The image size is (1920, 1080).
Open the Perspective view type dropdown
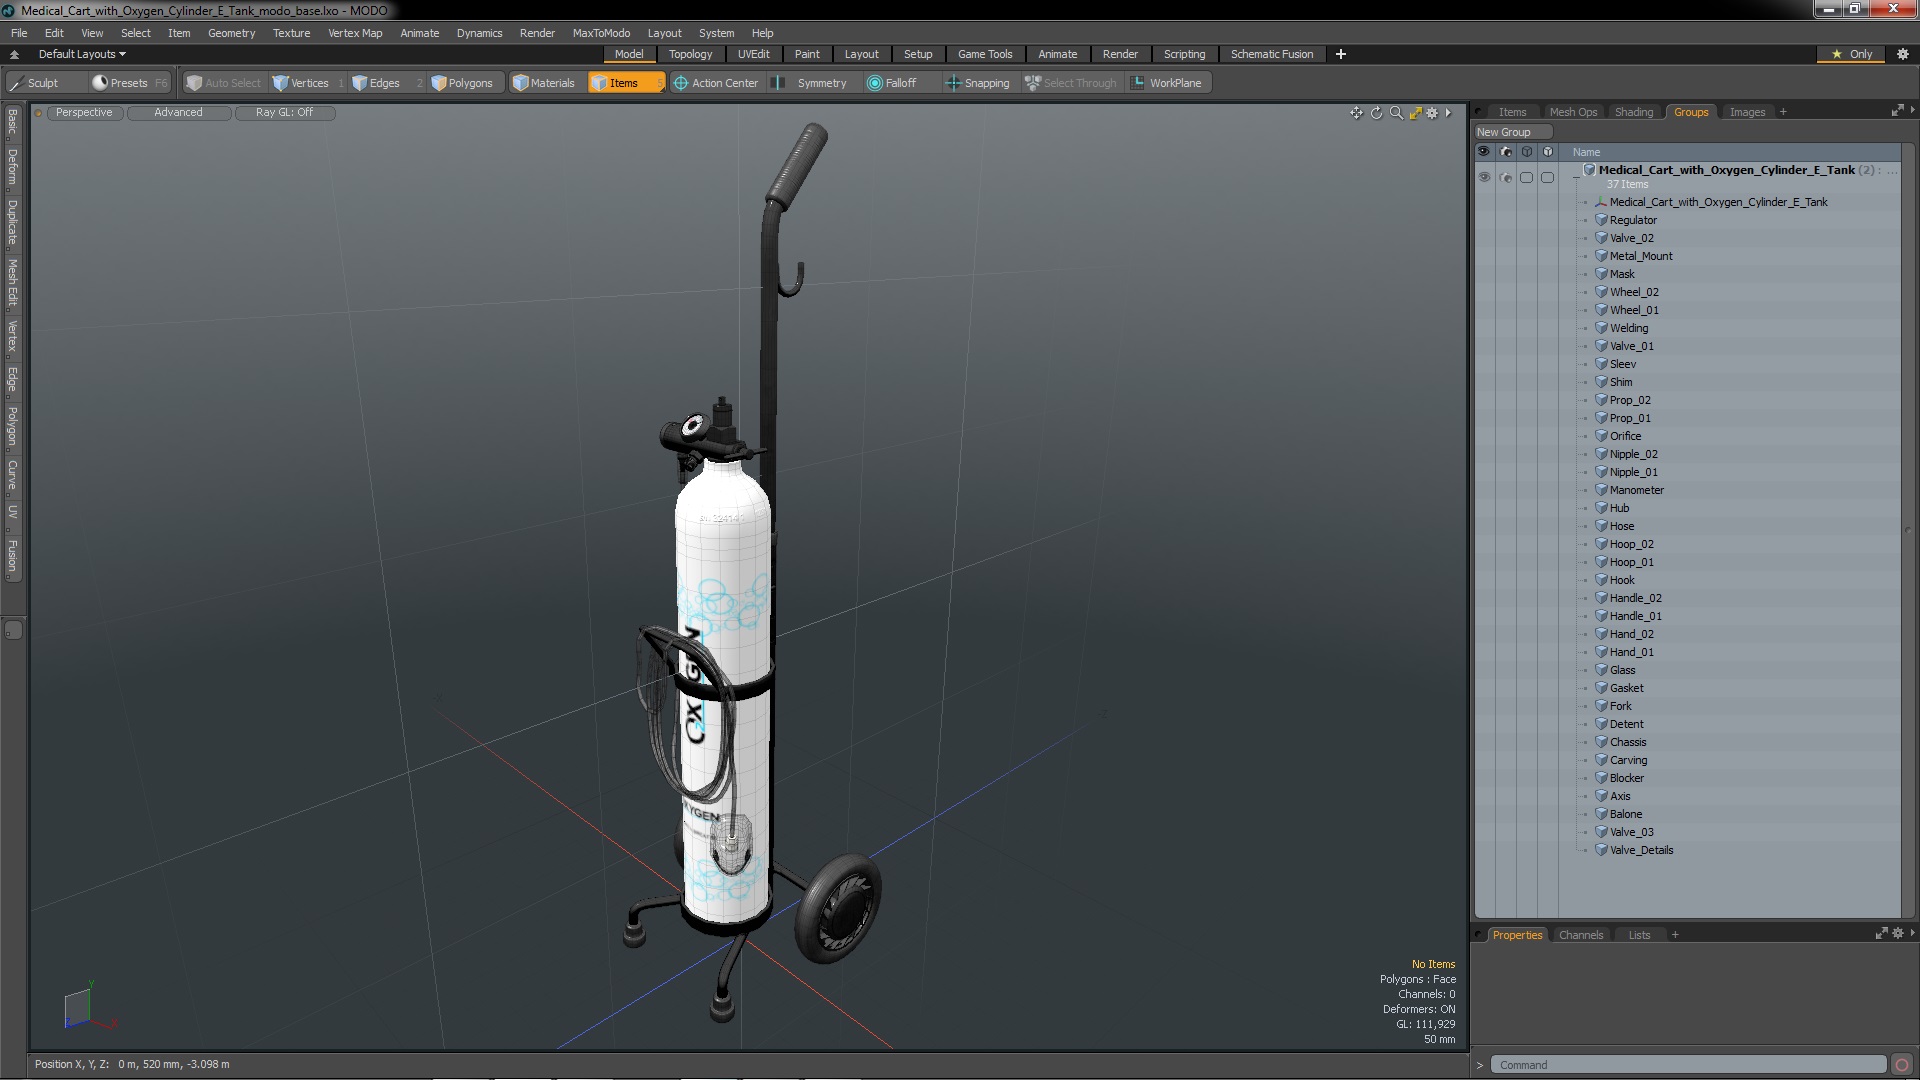click(x=84, y=112)
